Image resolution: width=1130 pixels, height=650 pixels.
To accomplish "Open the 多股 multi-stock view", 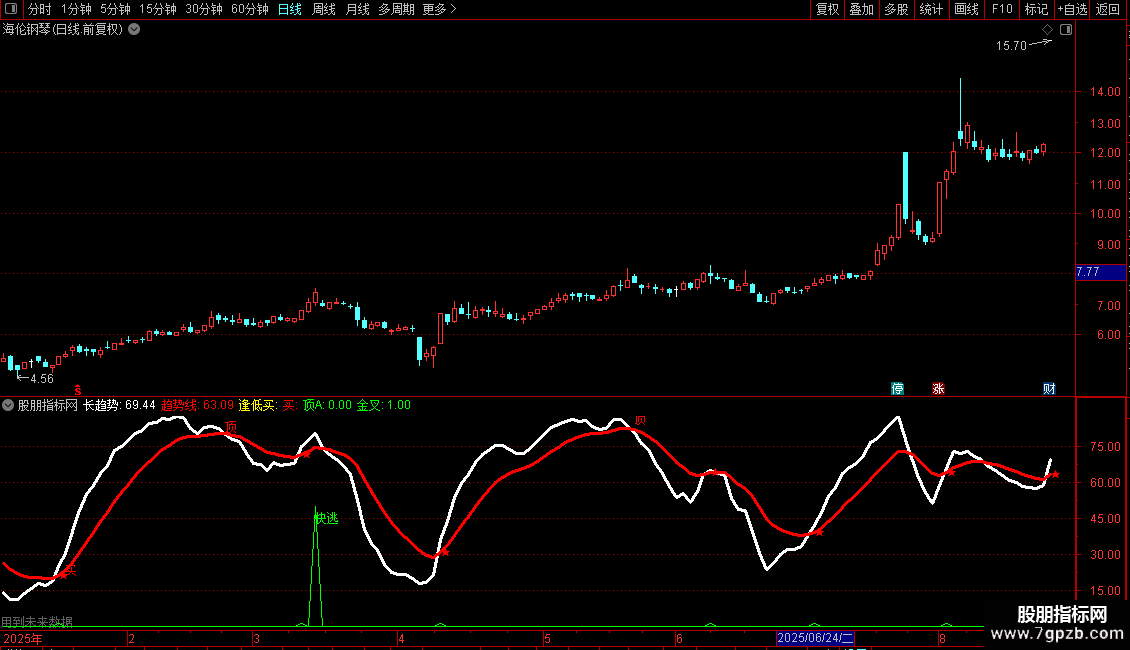I will (897, 9).
